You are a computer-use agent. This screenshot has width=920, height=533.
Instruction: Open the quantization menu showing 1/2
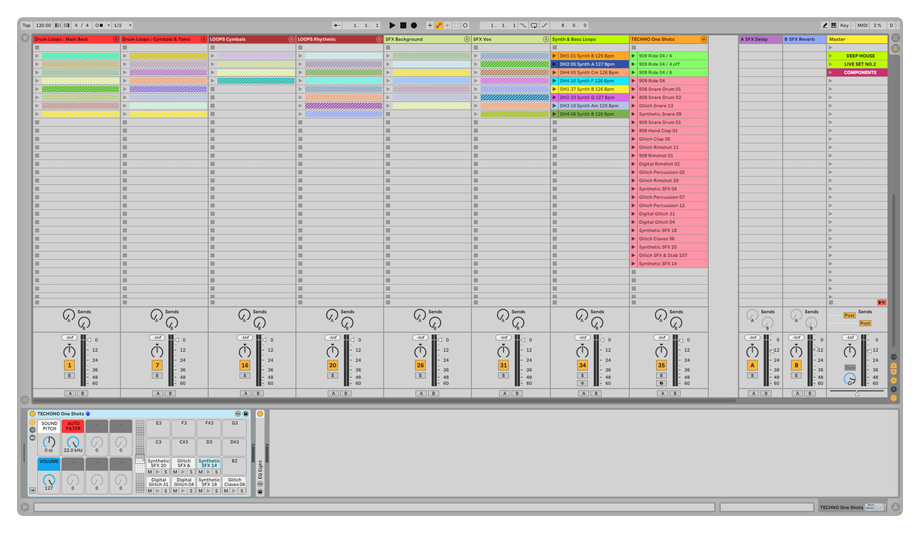click(123, 25)
